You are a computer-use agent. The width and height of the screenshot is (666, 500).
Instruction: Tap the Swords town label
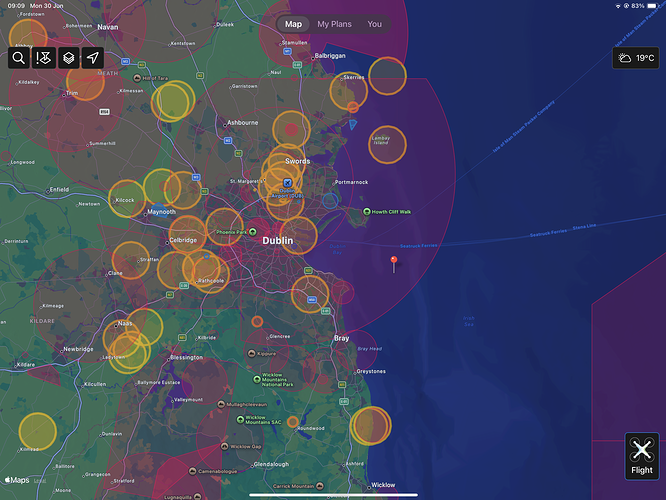[297, 161]
